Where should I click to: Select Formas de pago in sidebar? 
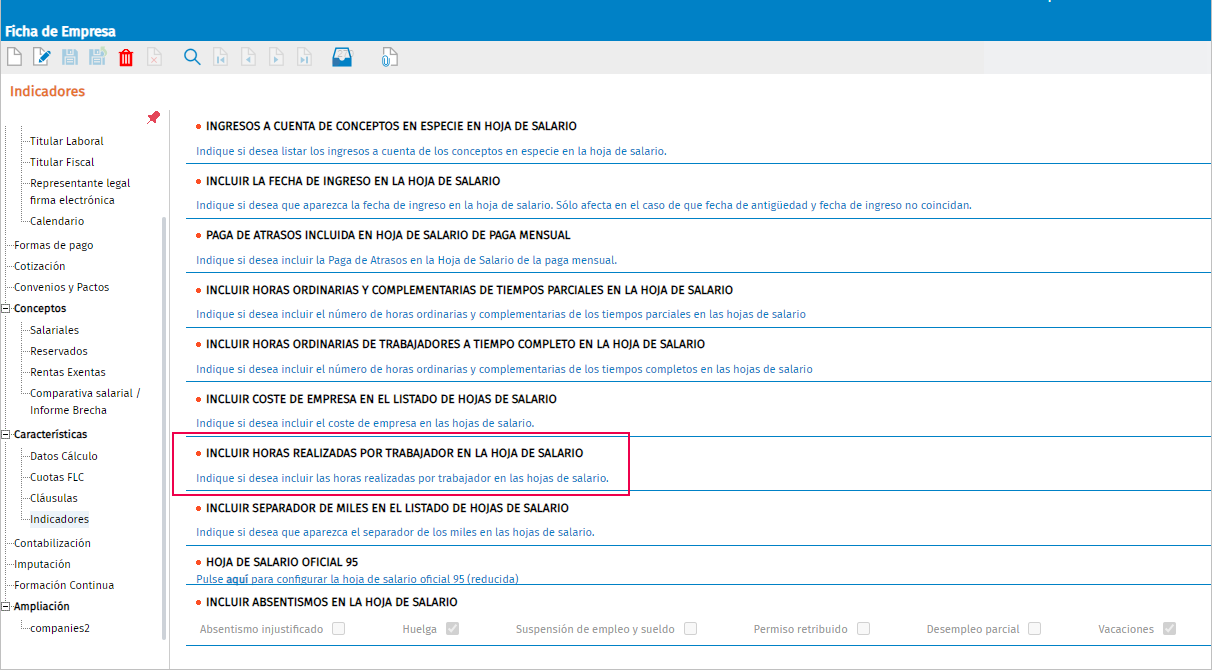54,245
